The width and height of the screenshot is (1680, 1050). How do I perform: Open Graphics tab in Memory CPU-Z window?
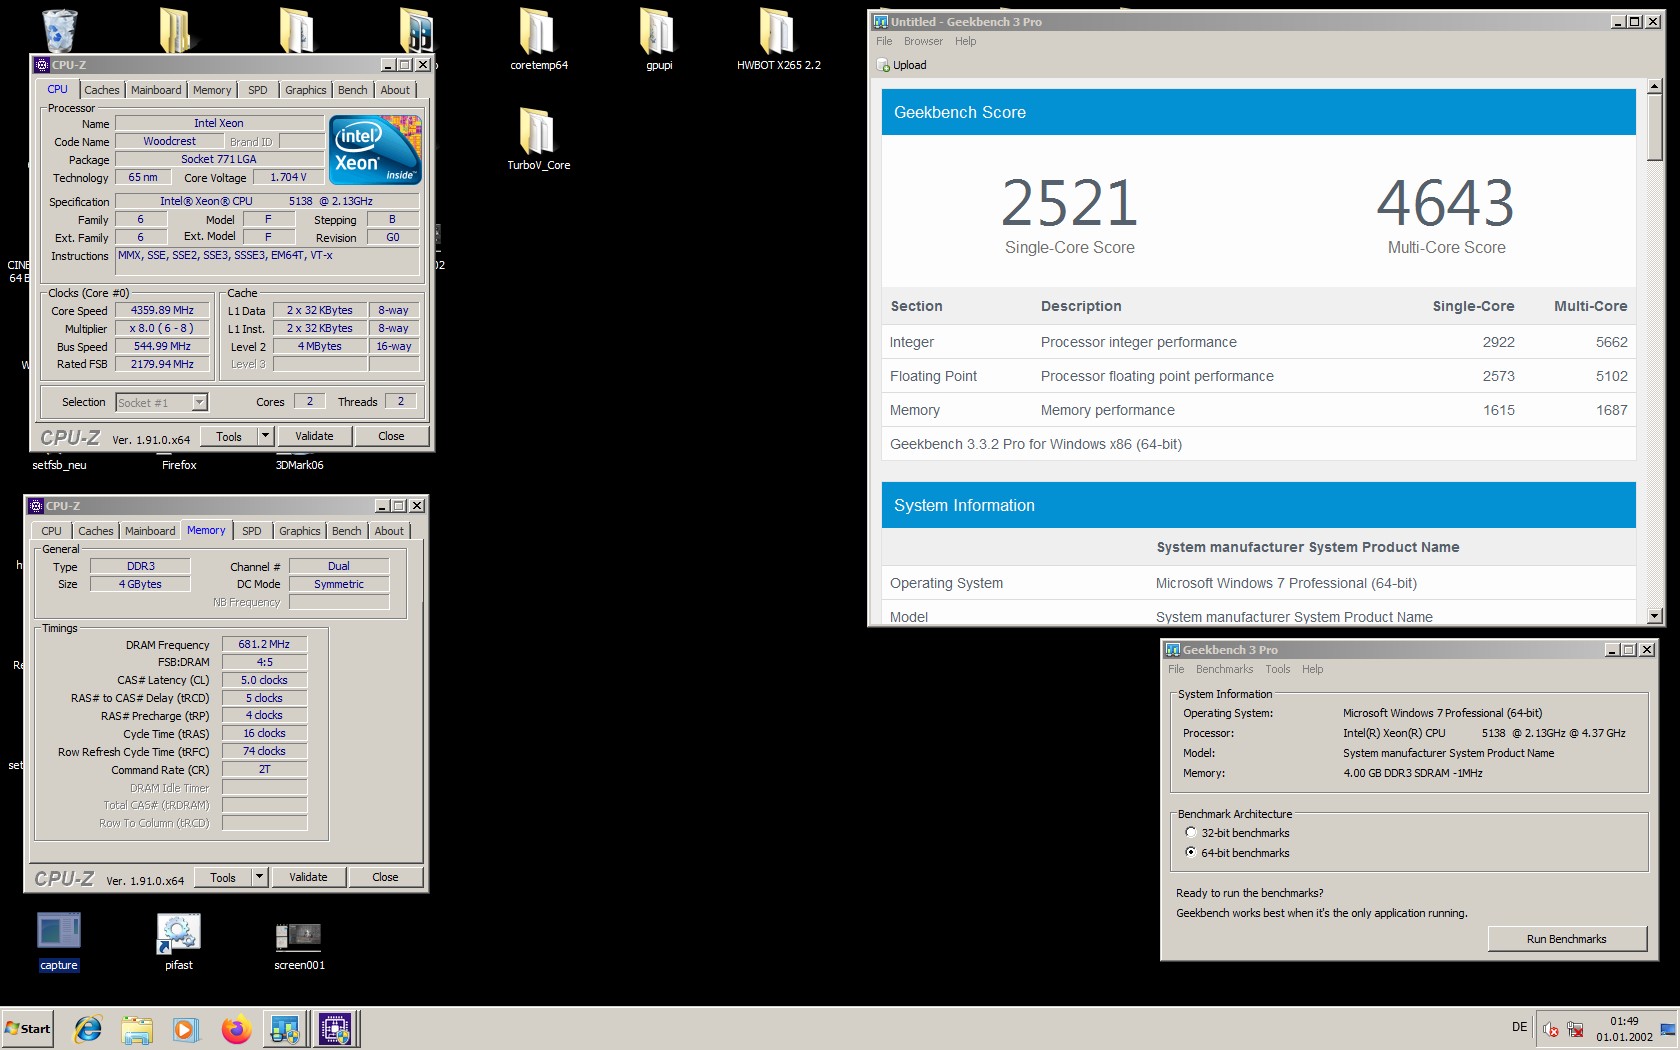[x=300, y=531]
